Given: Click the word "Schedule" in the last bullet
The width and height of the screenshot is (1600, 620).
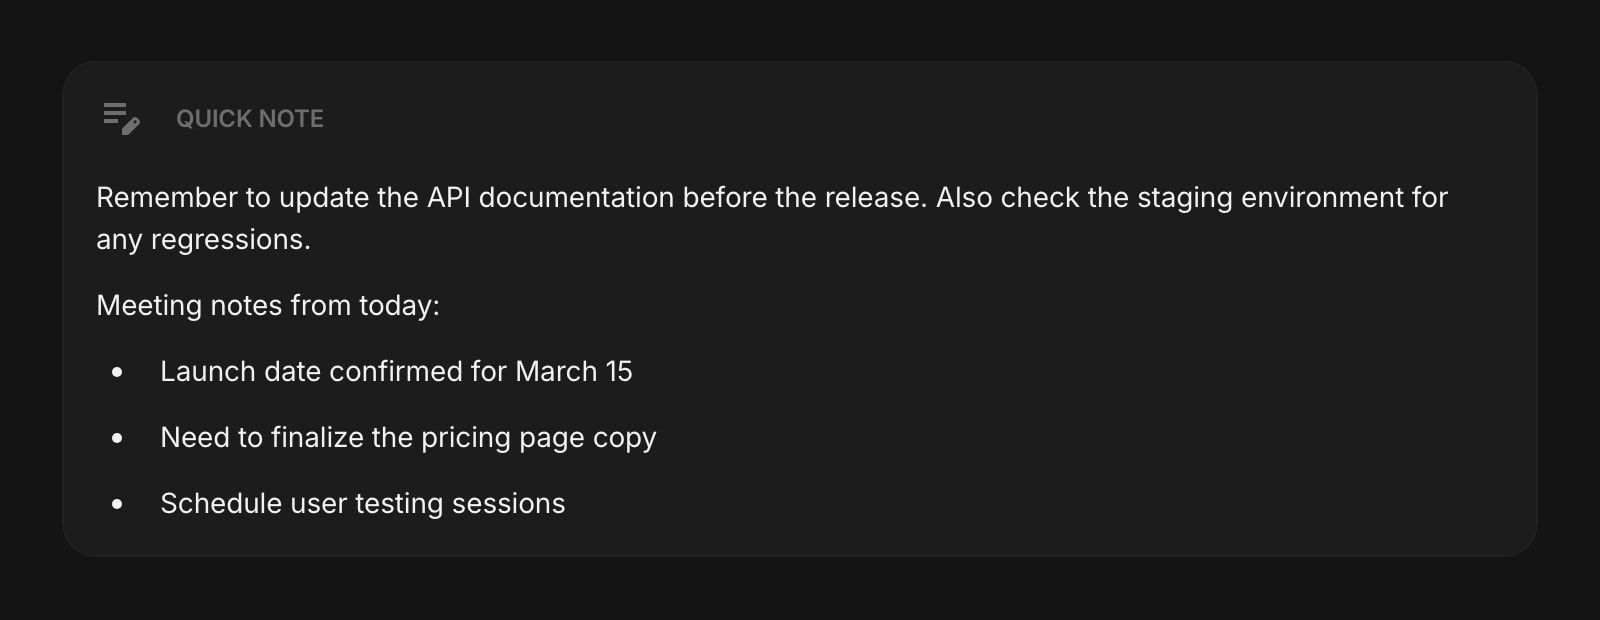Looking at the screenshot, I should click(221, 504).
